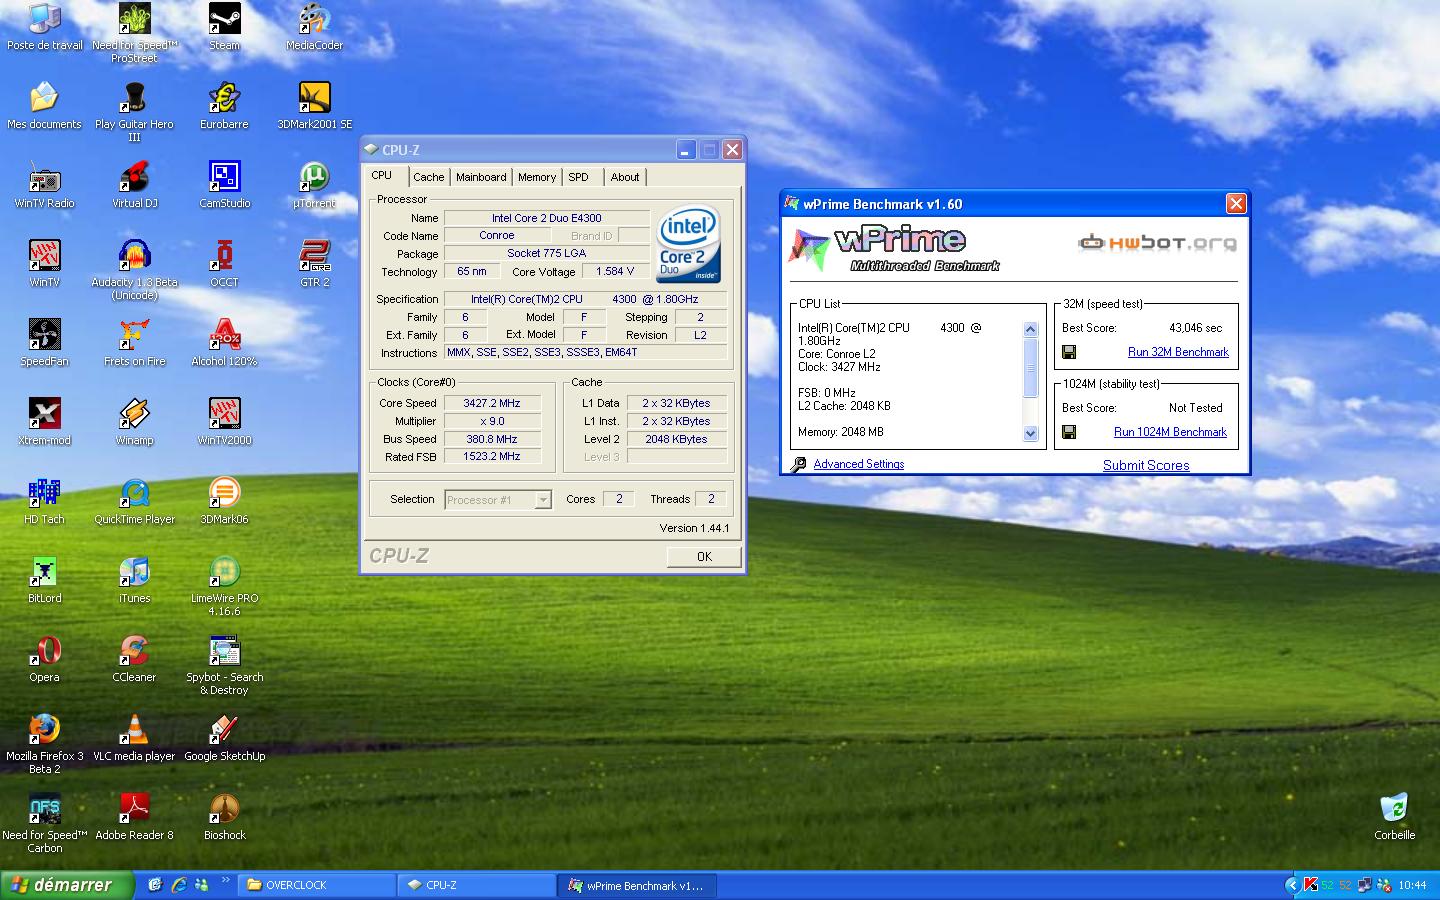
Task: Launch Winamp from the desktop
Action: [134, 422]
